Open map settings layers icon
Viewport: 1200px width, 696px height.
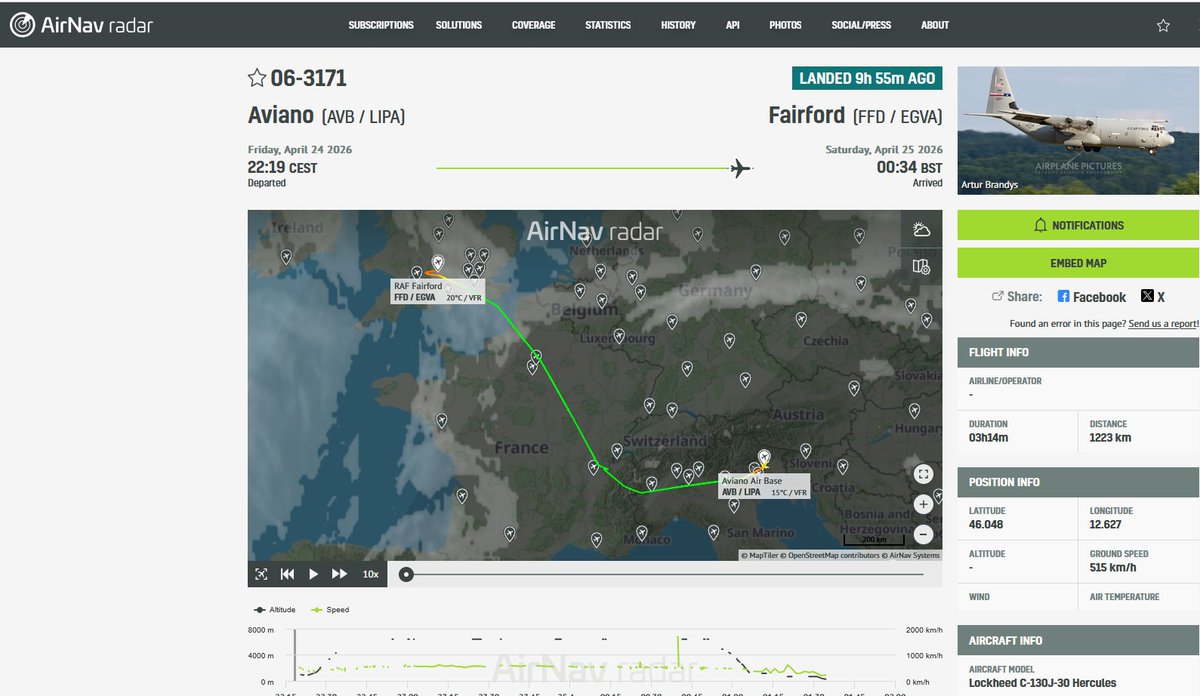coord(922,267)
